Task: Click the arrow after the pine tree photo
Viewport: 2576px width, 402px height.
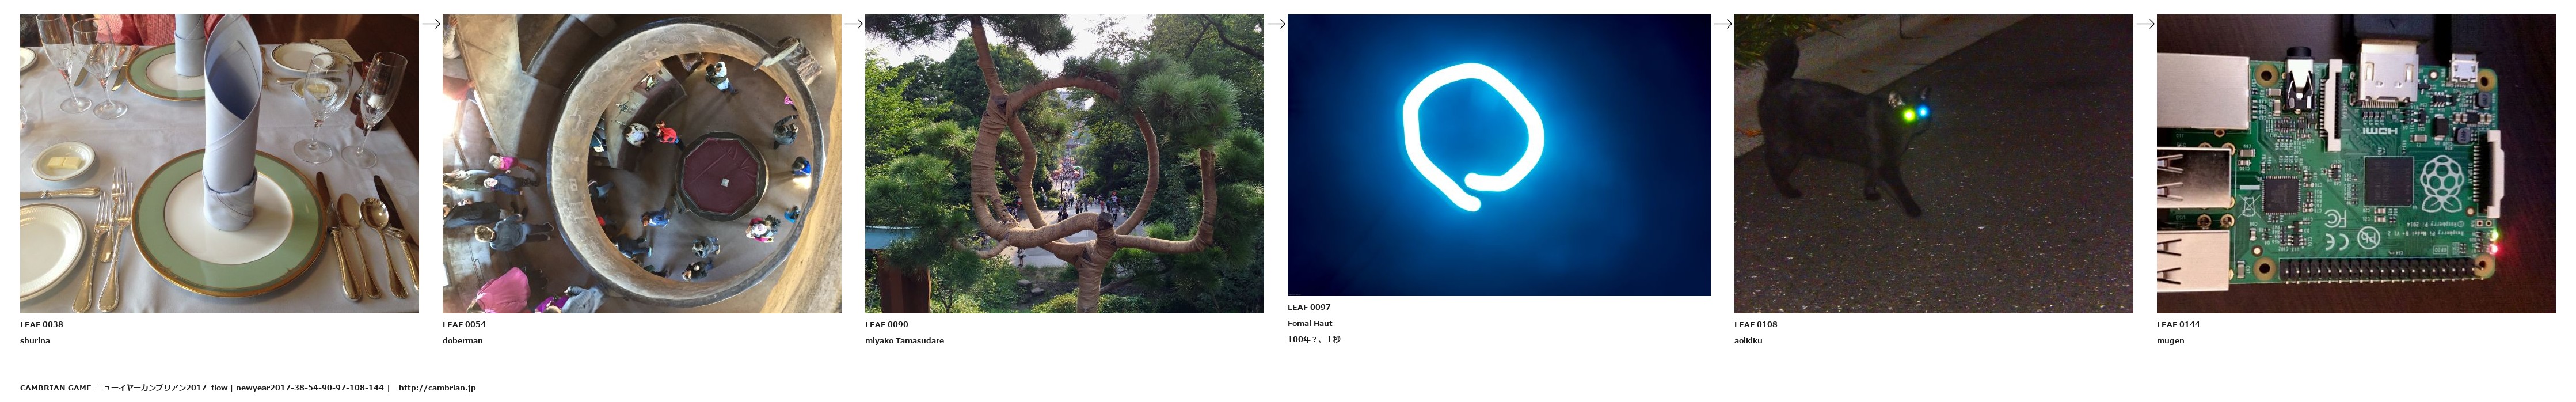Action: (x=1276, y=24)
